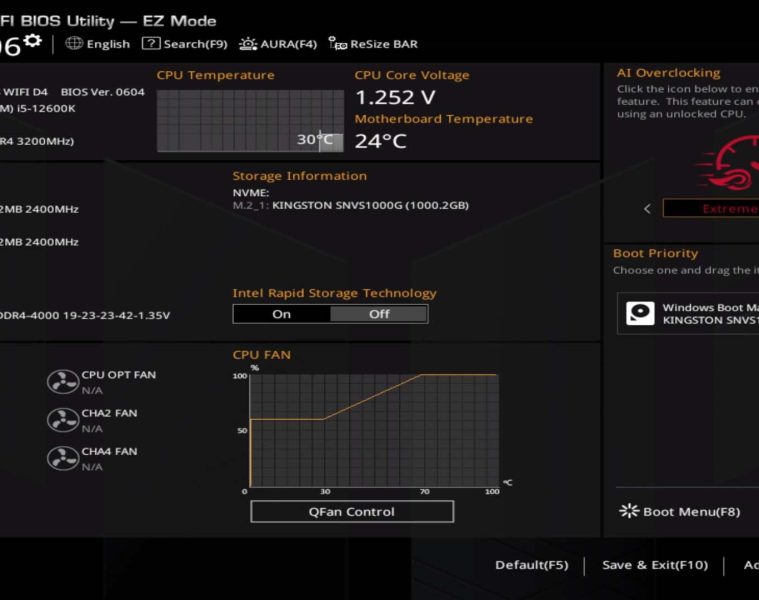Select previous AI Overclocking mode arrow

647,209
